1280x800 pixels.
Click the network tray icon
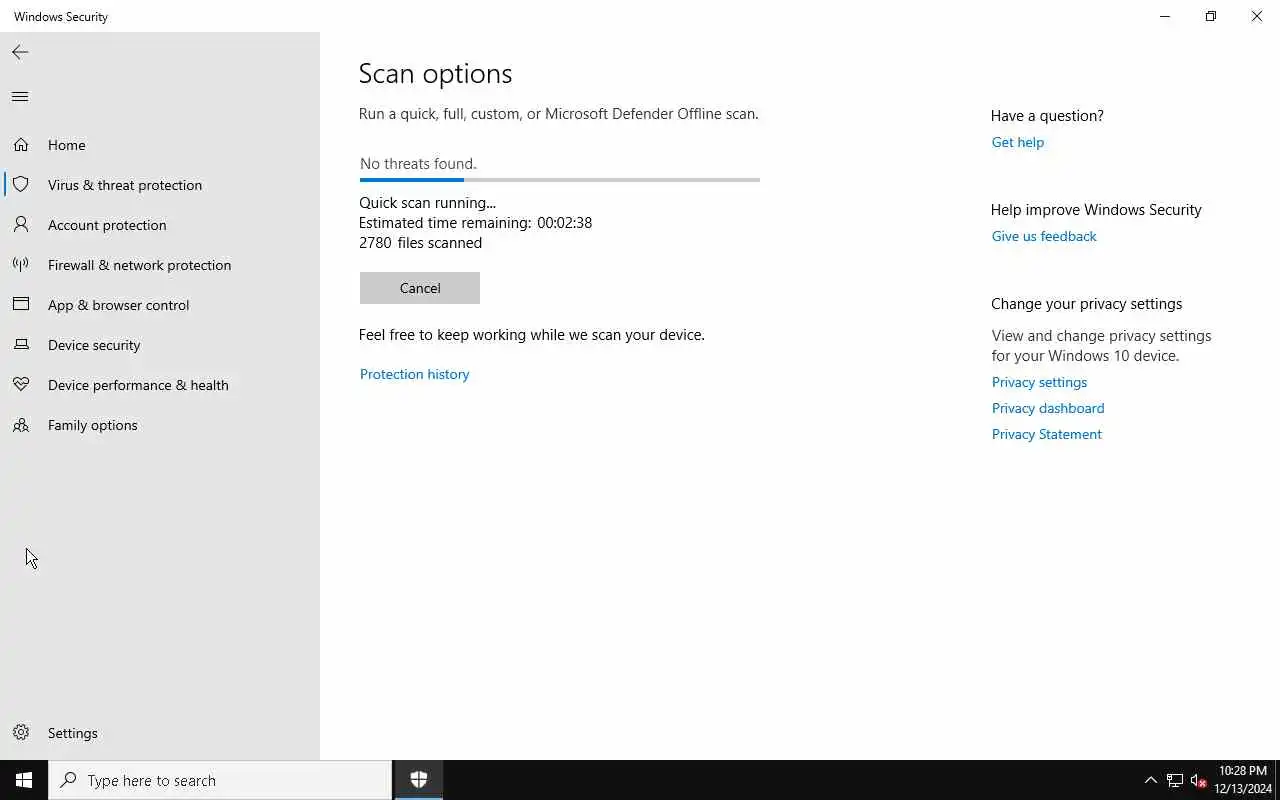click(x=1175, y=780)
